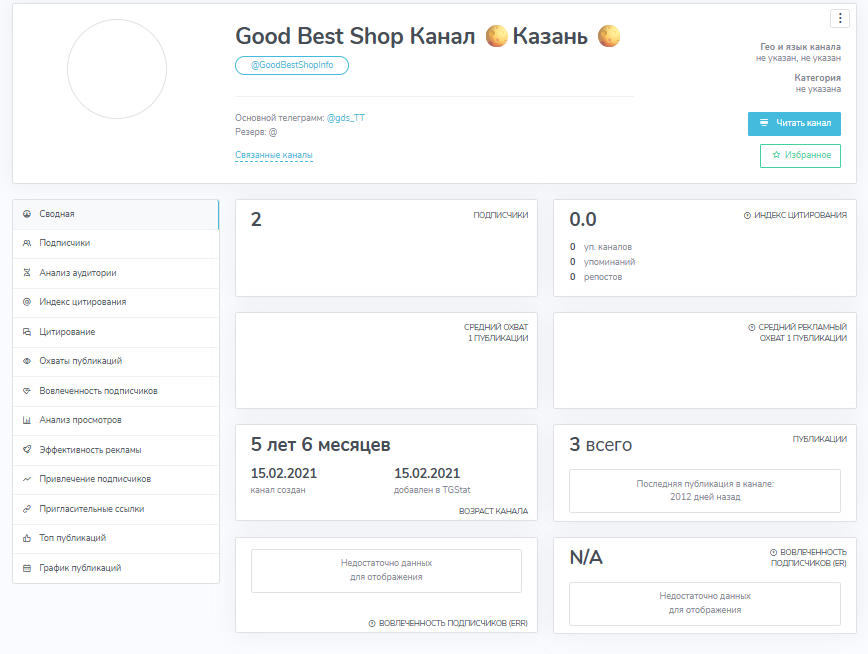The image size is (868, 654).
Task: Select Анализ аудитории in sidebar
Action: coord(116,273)
